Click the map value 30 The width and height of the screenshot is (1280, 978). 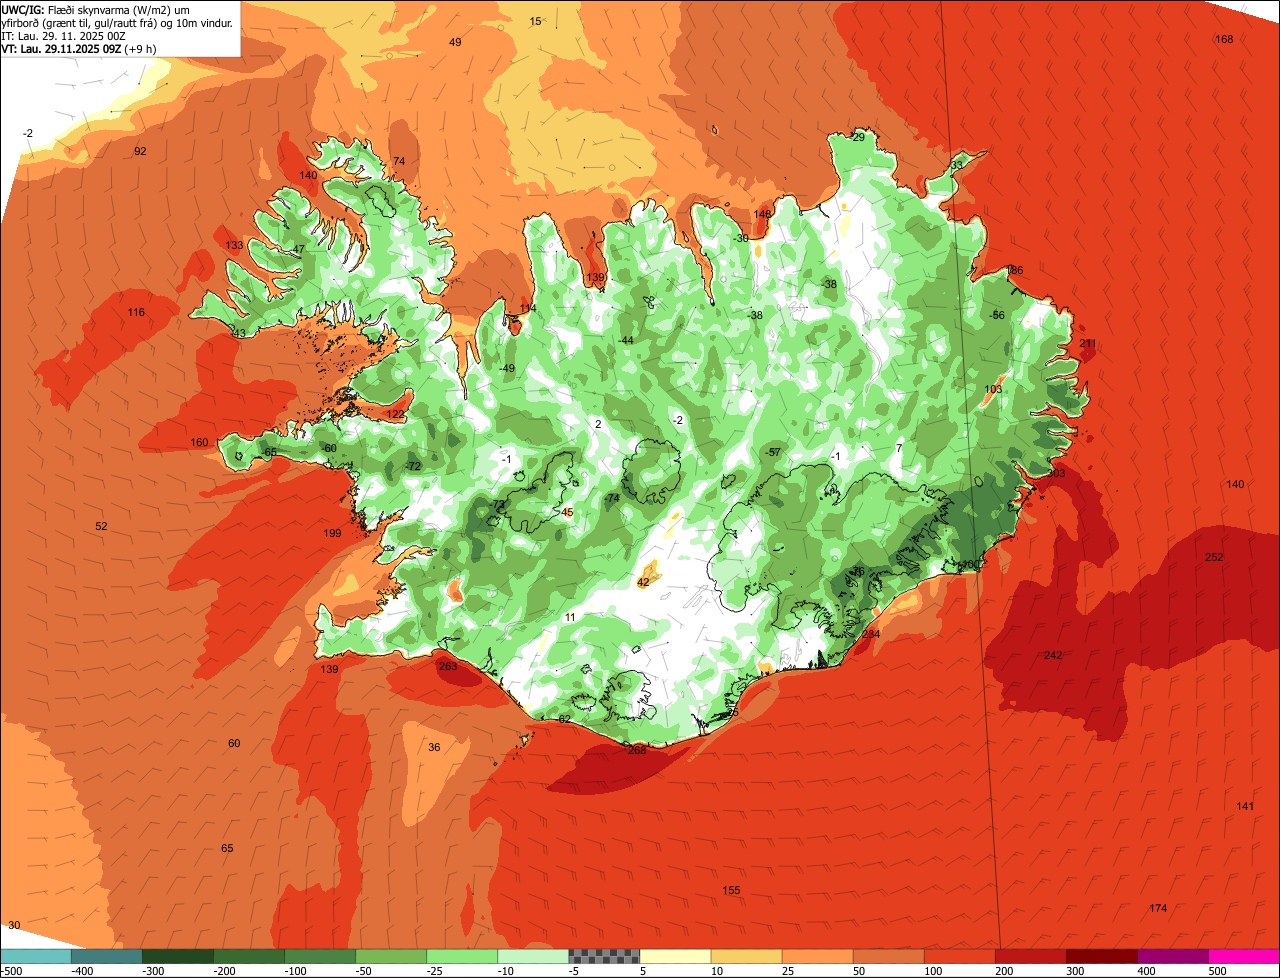(x=13, y=925)
